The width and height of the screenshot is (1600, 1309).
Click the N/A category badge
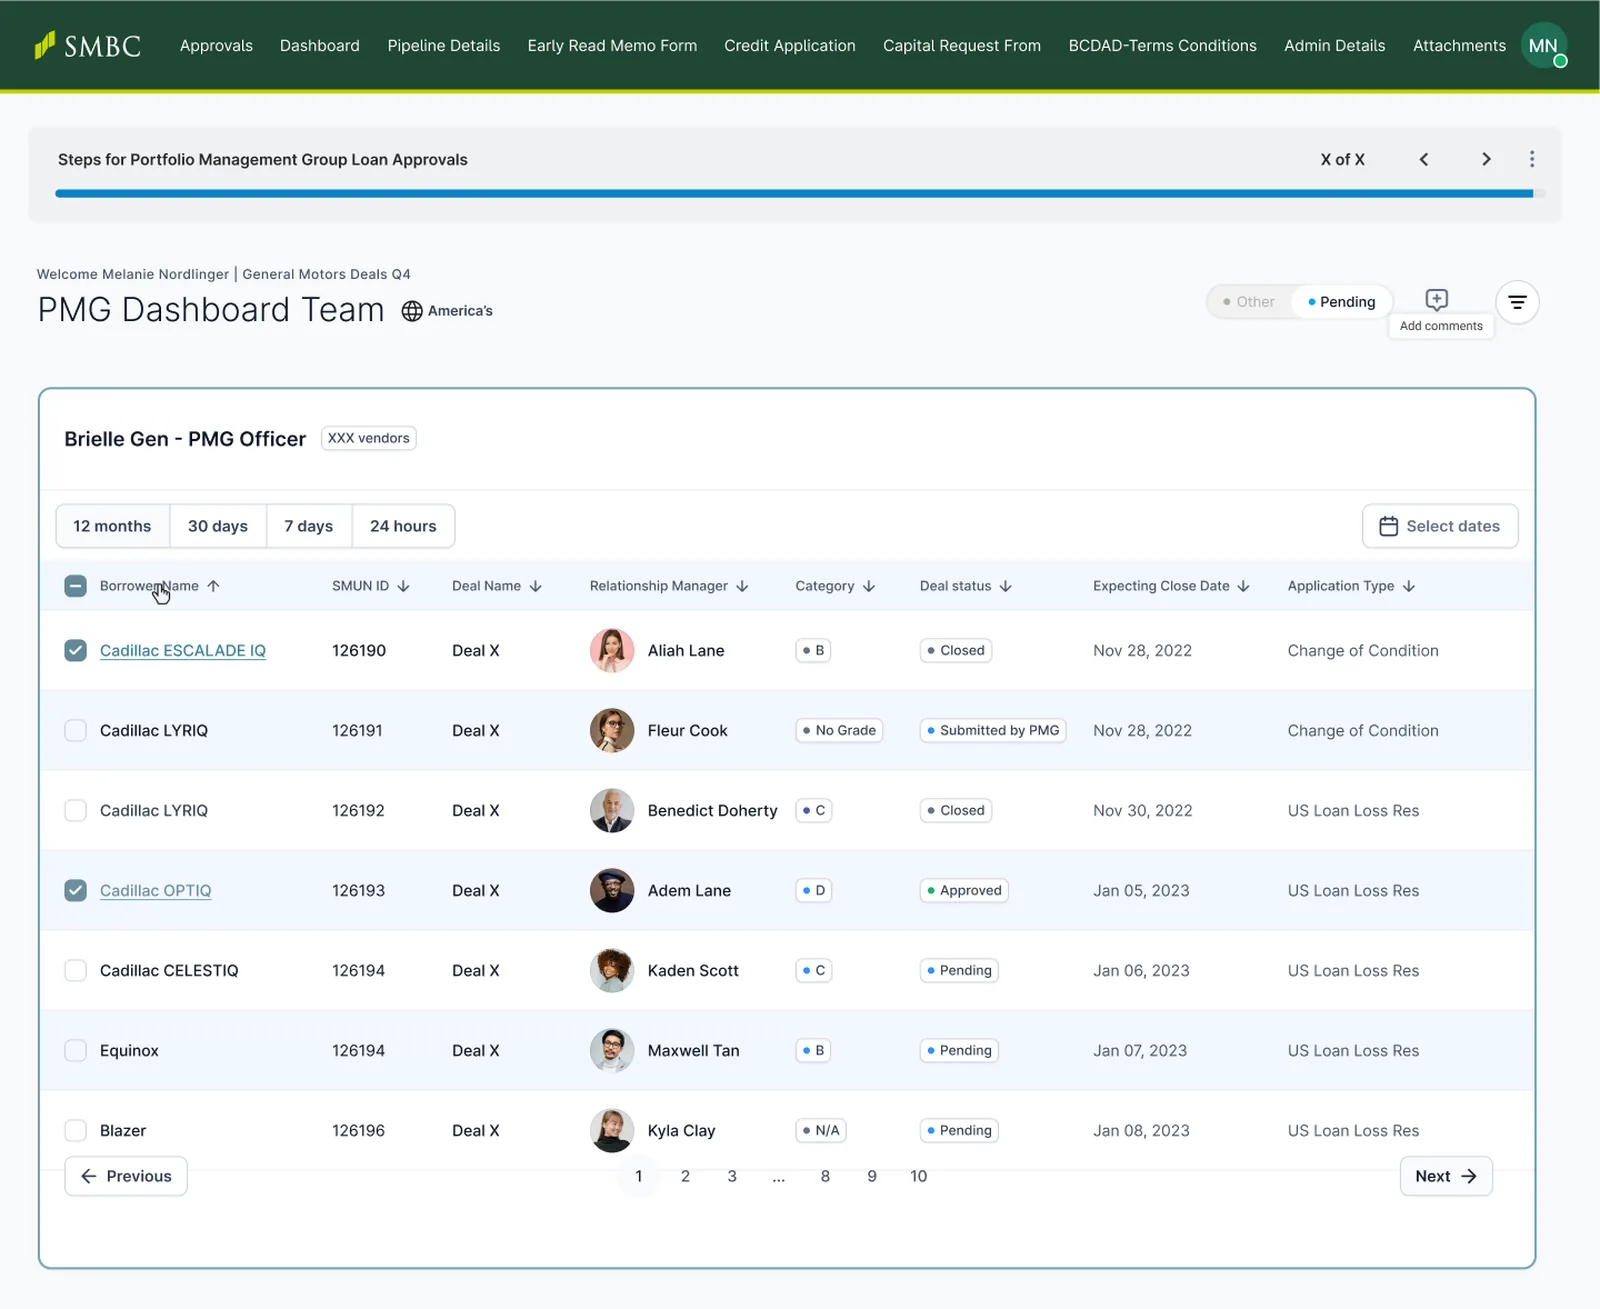point(821,1130)
